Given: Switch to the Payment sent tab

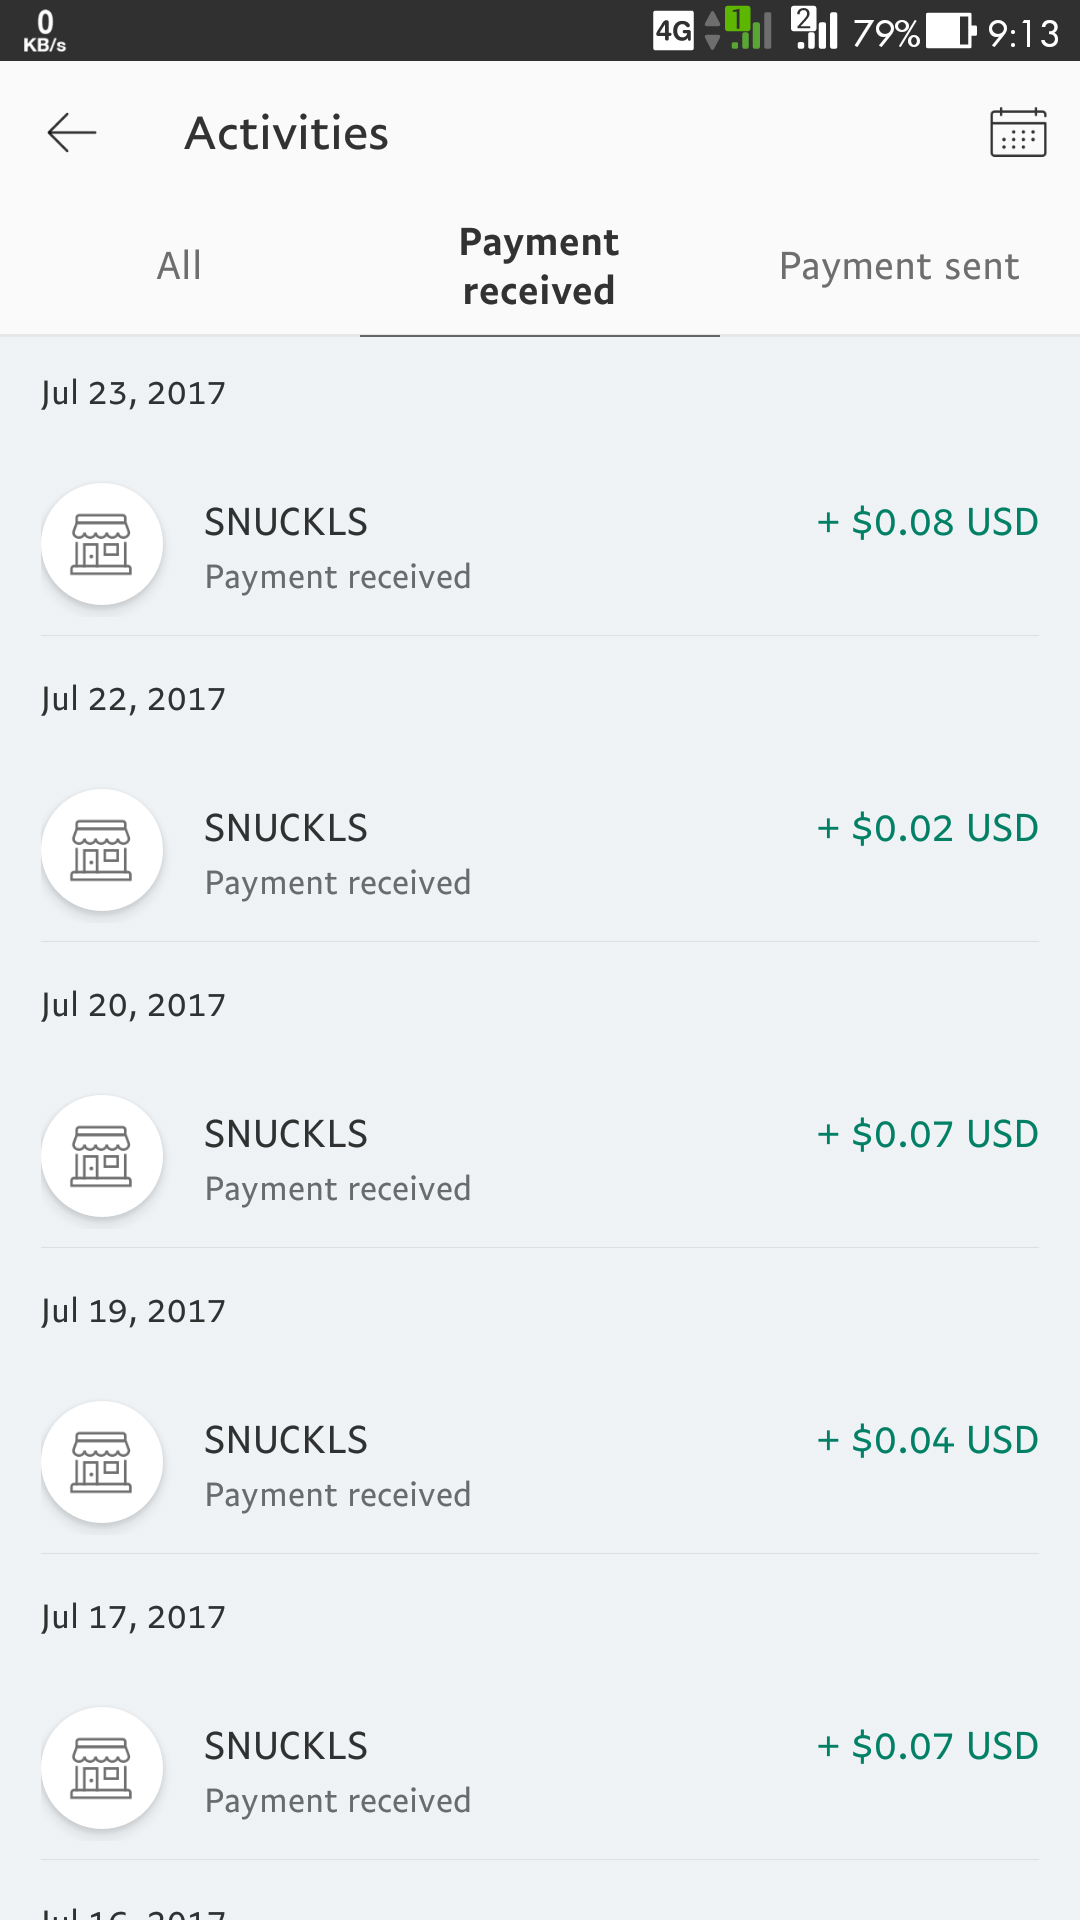Looking at the screenshot, I should click(899, 266).
